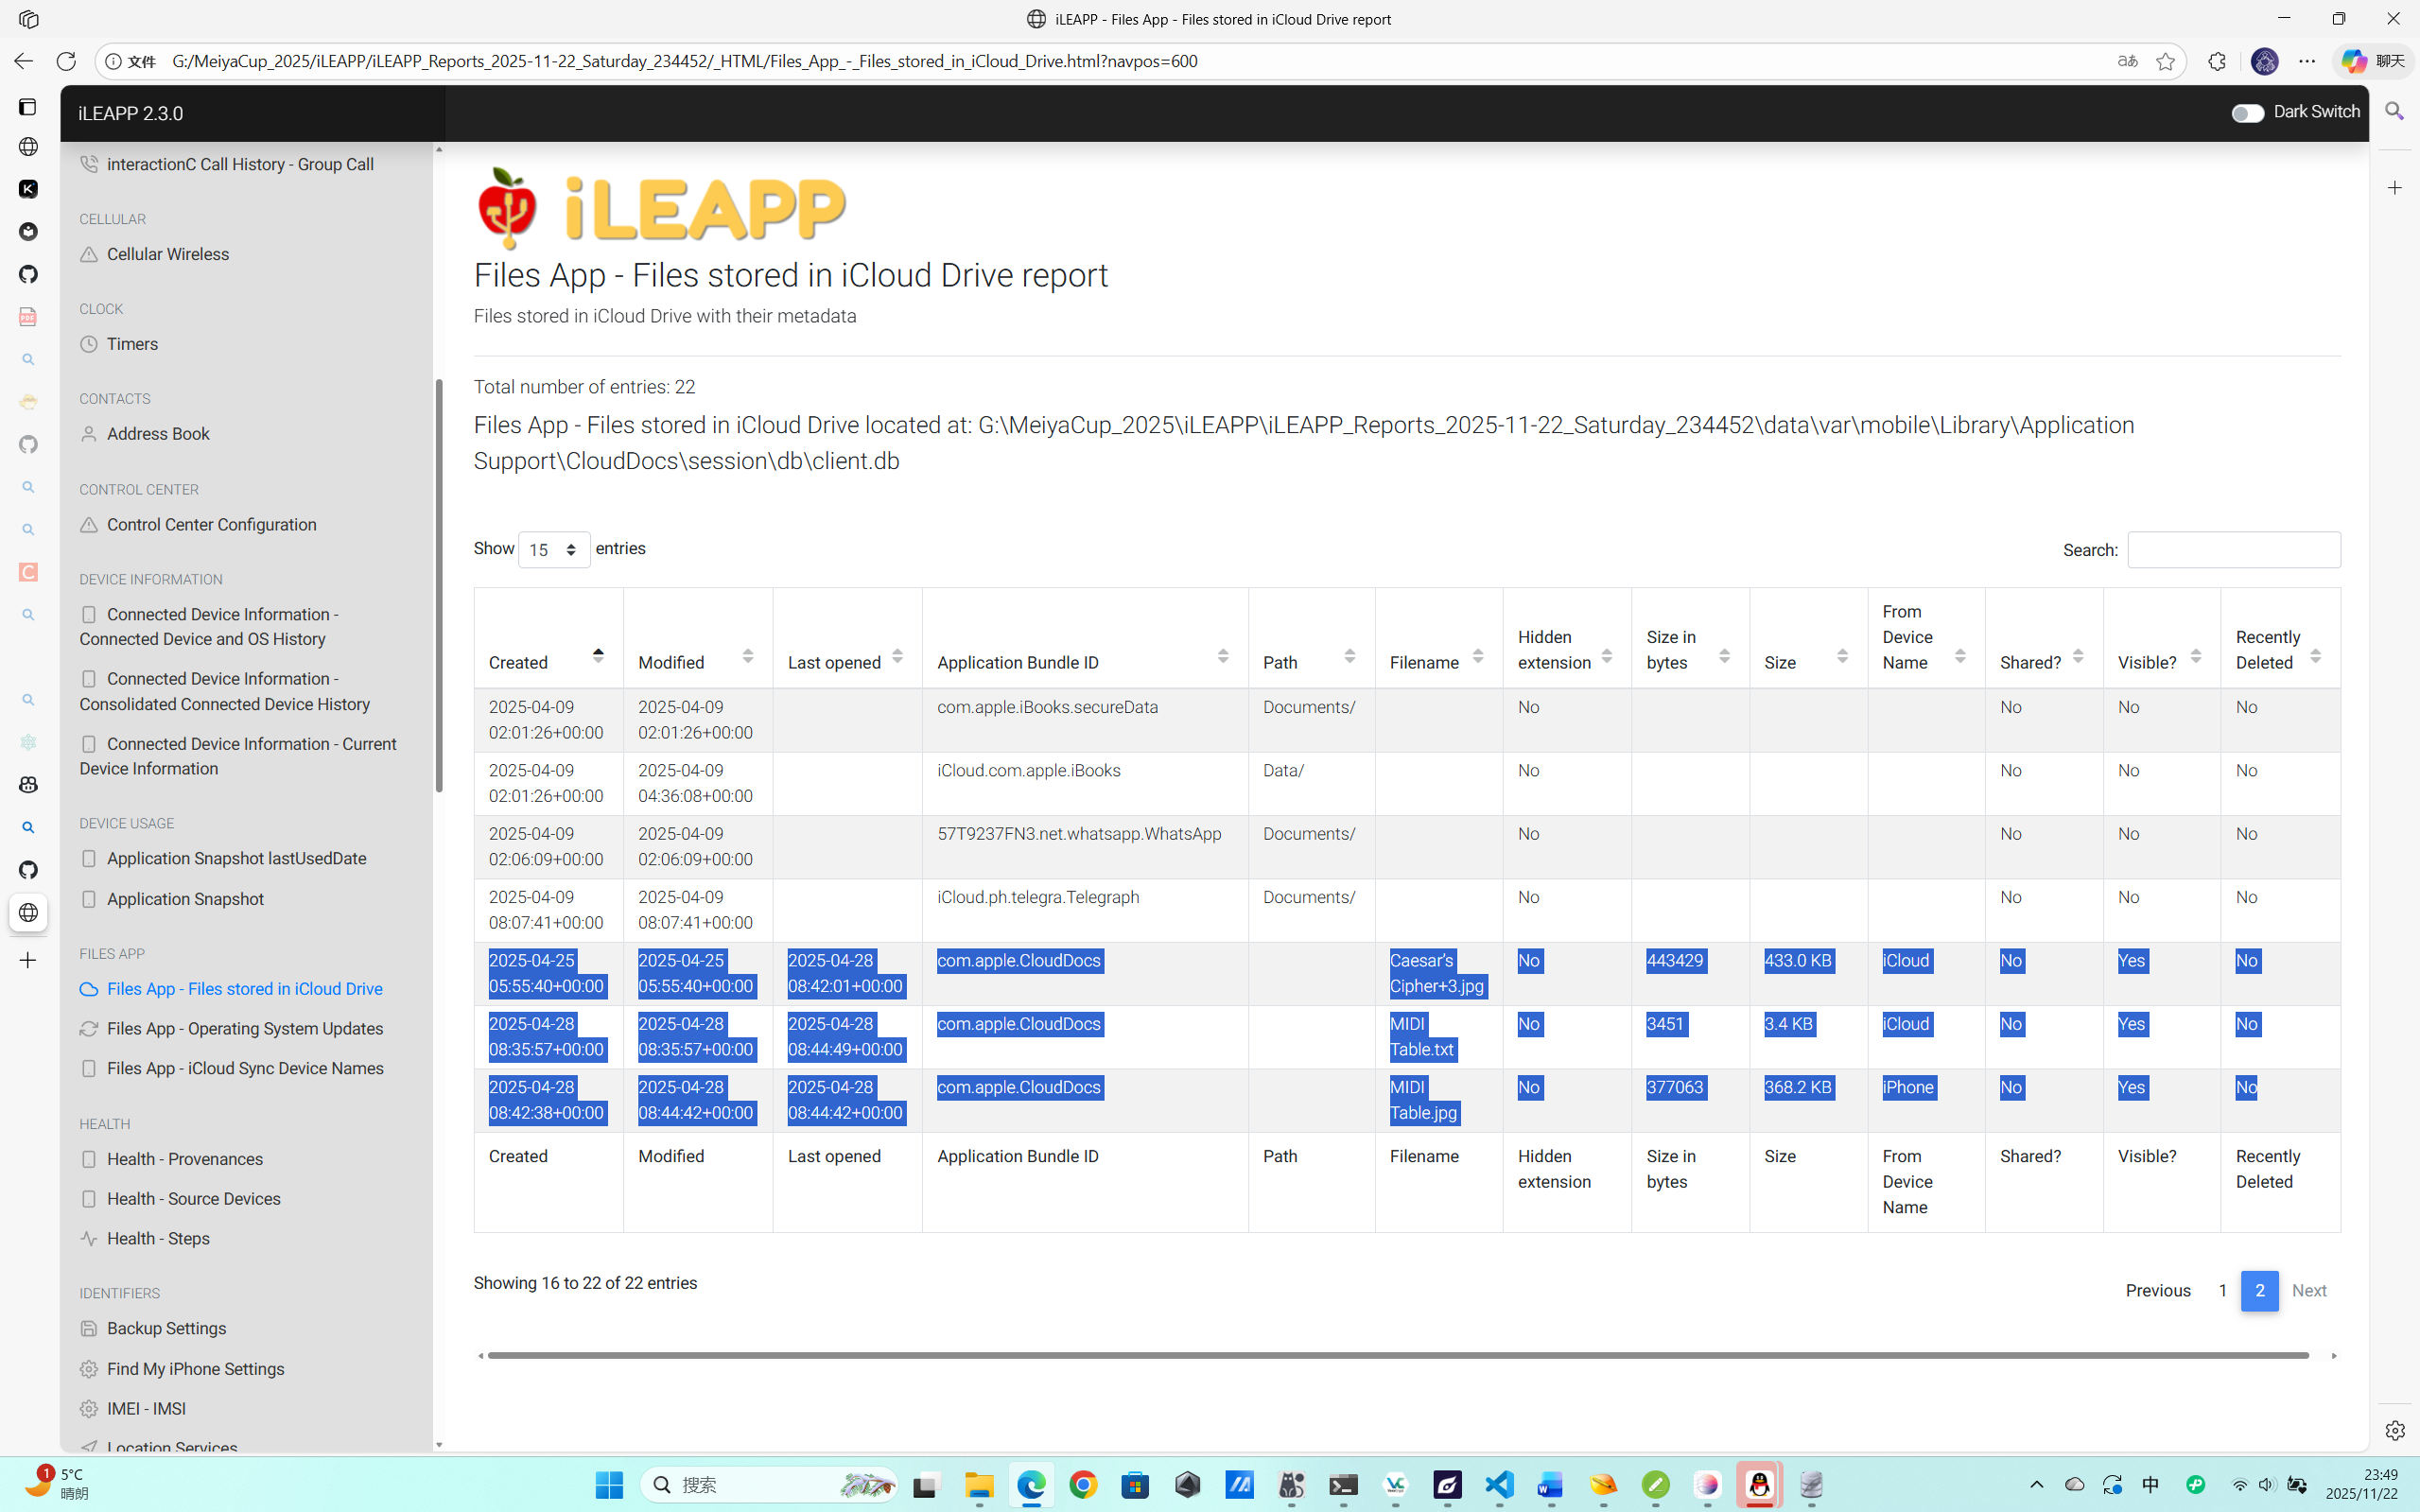Screen dimensions: 2420x1512
Task: Click the browser refresh icon
Action: pyautogui.click(x=66, y=61)
